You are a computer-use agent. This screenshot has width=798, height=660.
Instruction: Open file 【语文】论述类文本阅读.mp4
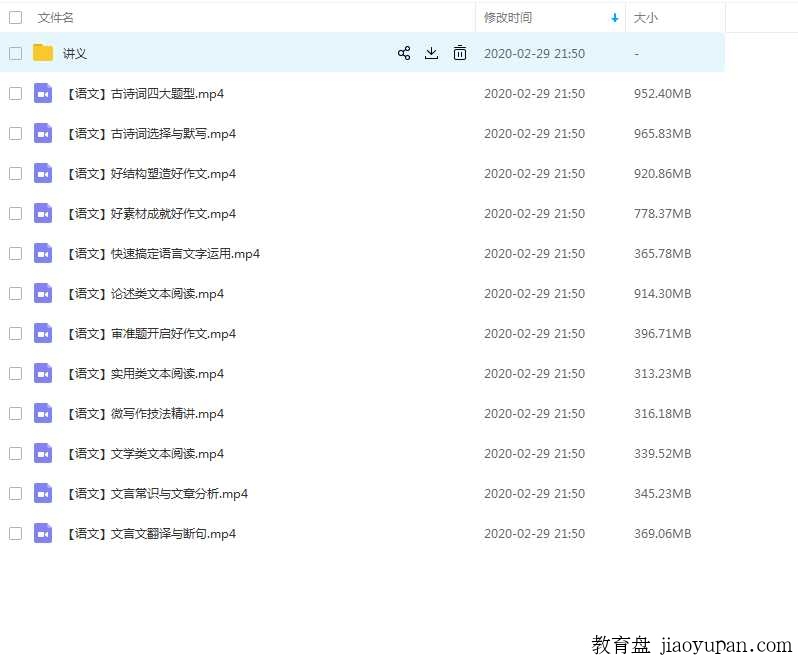pyautogui.click(x=145, y=294)
